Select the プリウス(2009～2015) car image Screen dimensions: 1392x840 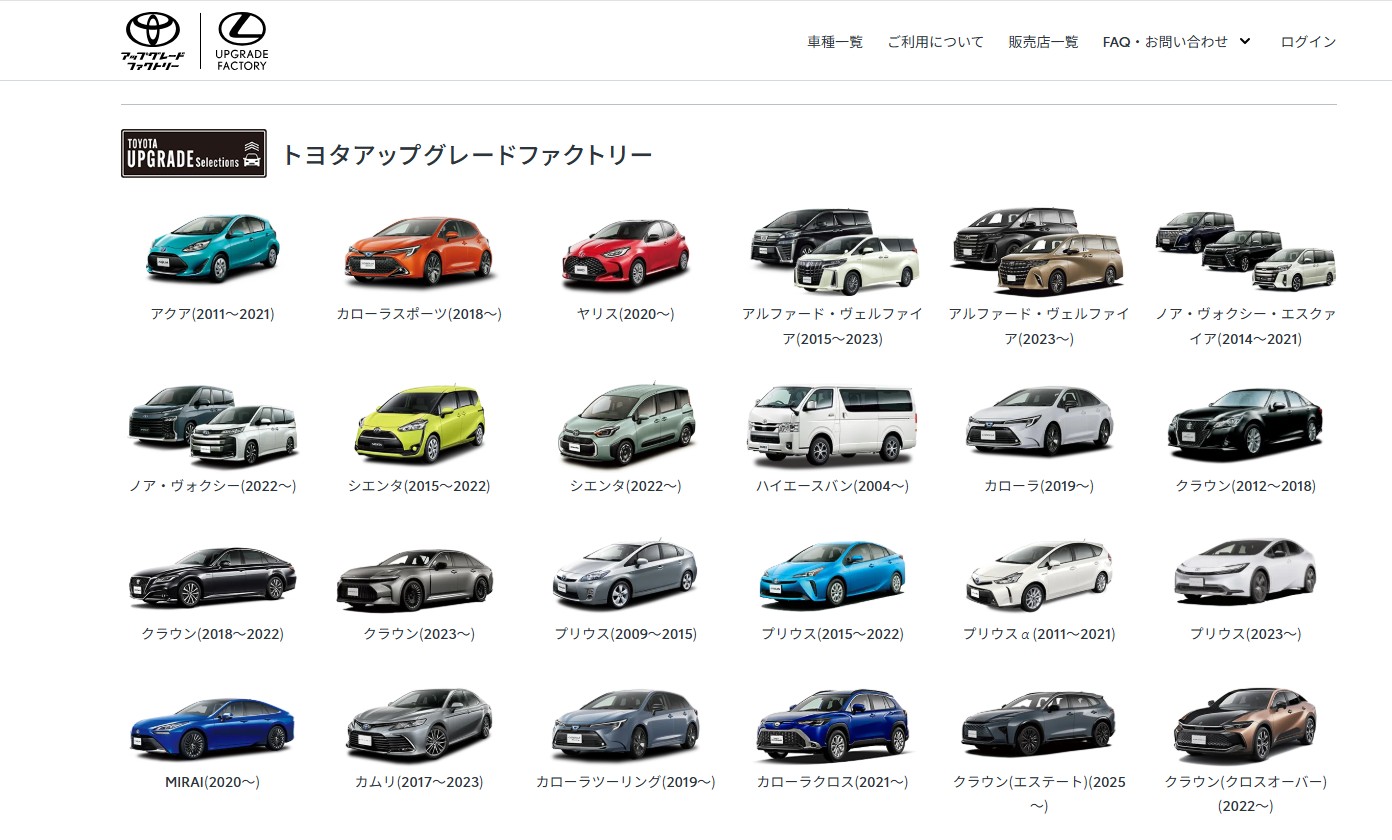coord(626,574)
